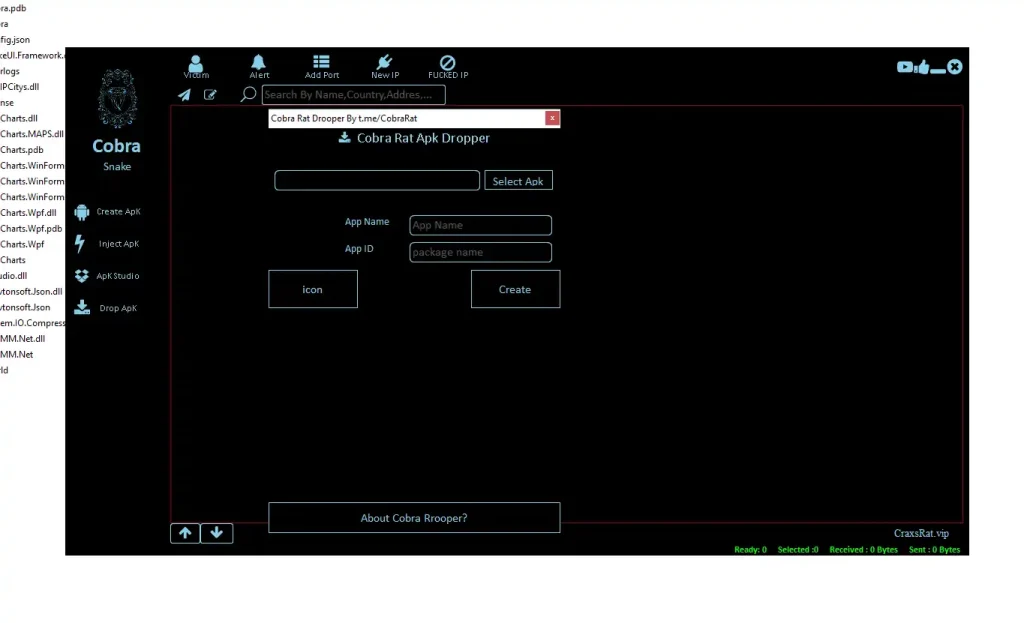Click the icon selector box in dropper
This screenshot has height=623, width=1024.
click(x=312, y=289)
